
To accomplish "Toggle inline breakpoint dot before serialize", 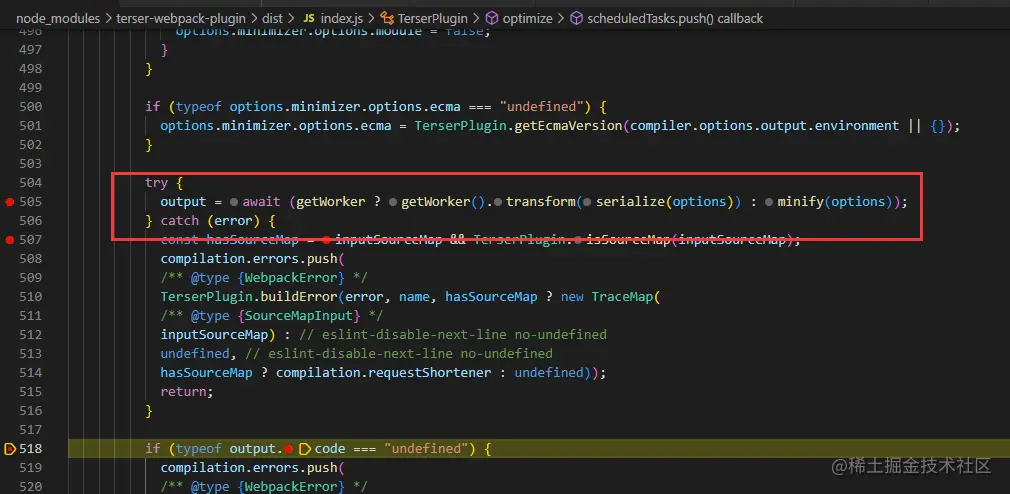I will coord(587,202).
